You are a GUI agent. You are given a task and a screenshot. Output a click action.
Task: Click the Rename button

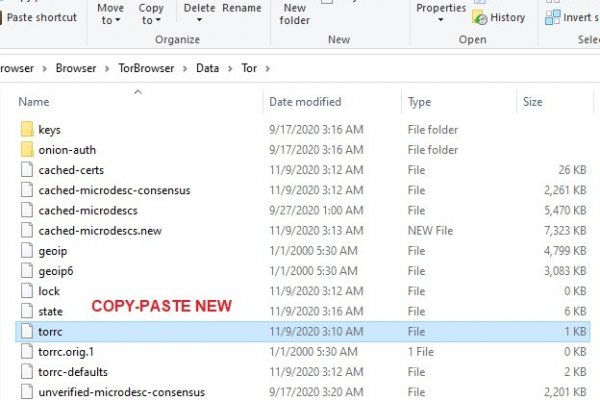pyautogui.click(x=241, y=8)
